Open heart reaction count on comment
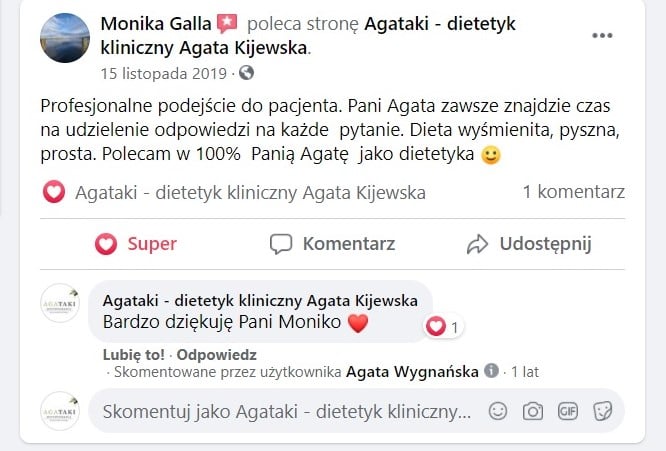Viewport: 666px width, 451px height. click(x=443, y=327)
